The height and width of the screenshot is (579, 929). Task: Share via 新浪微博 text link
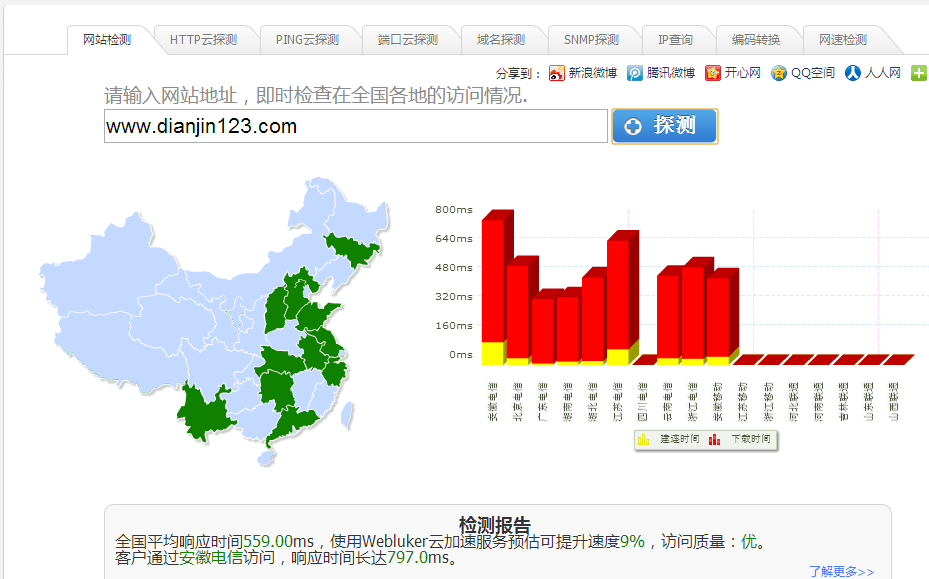click(x=592, y=73)
